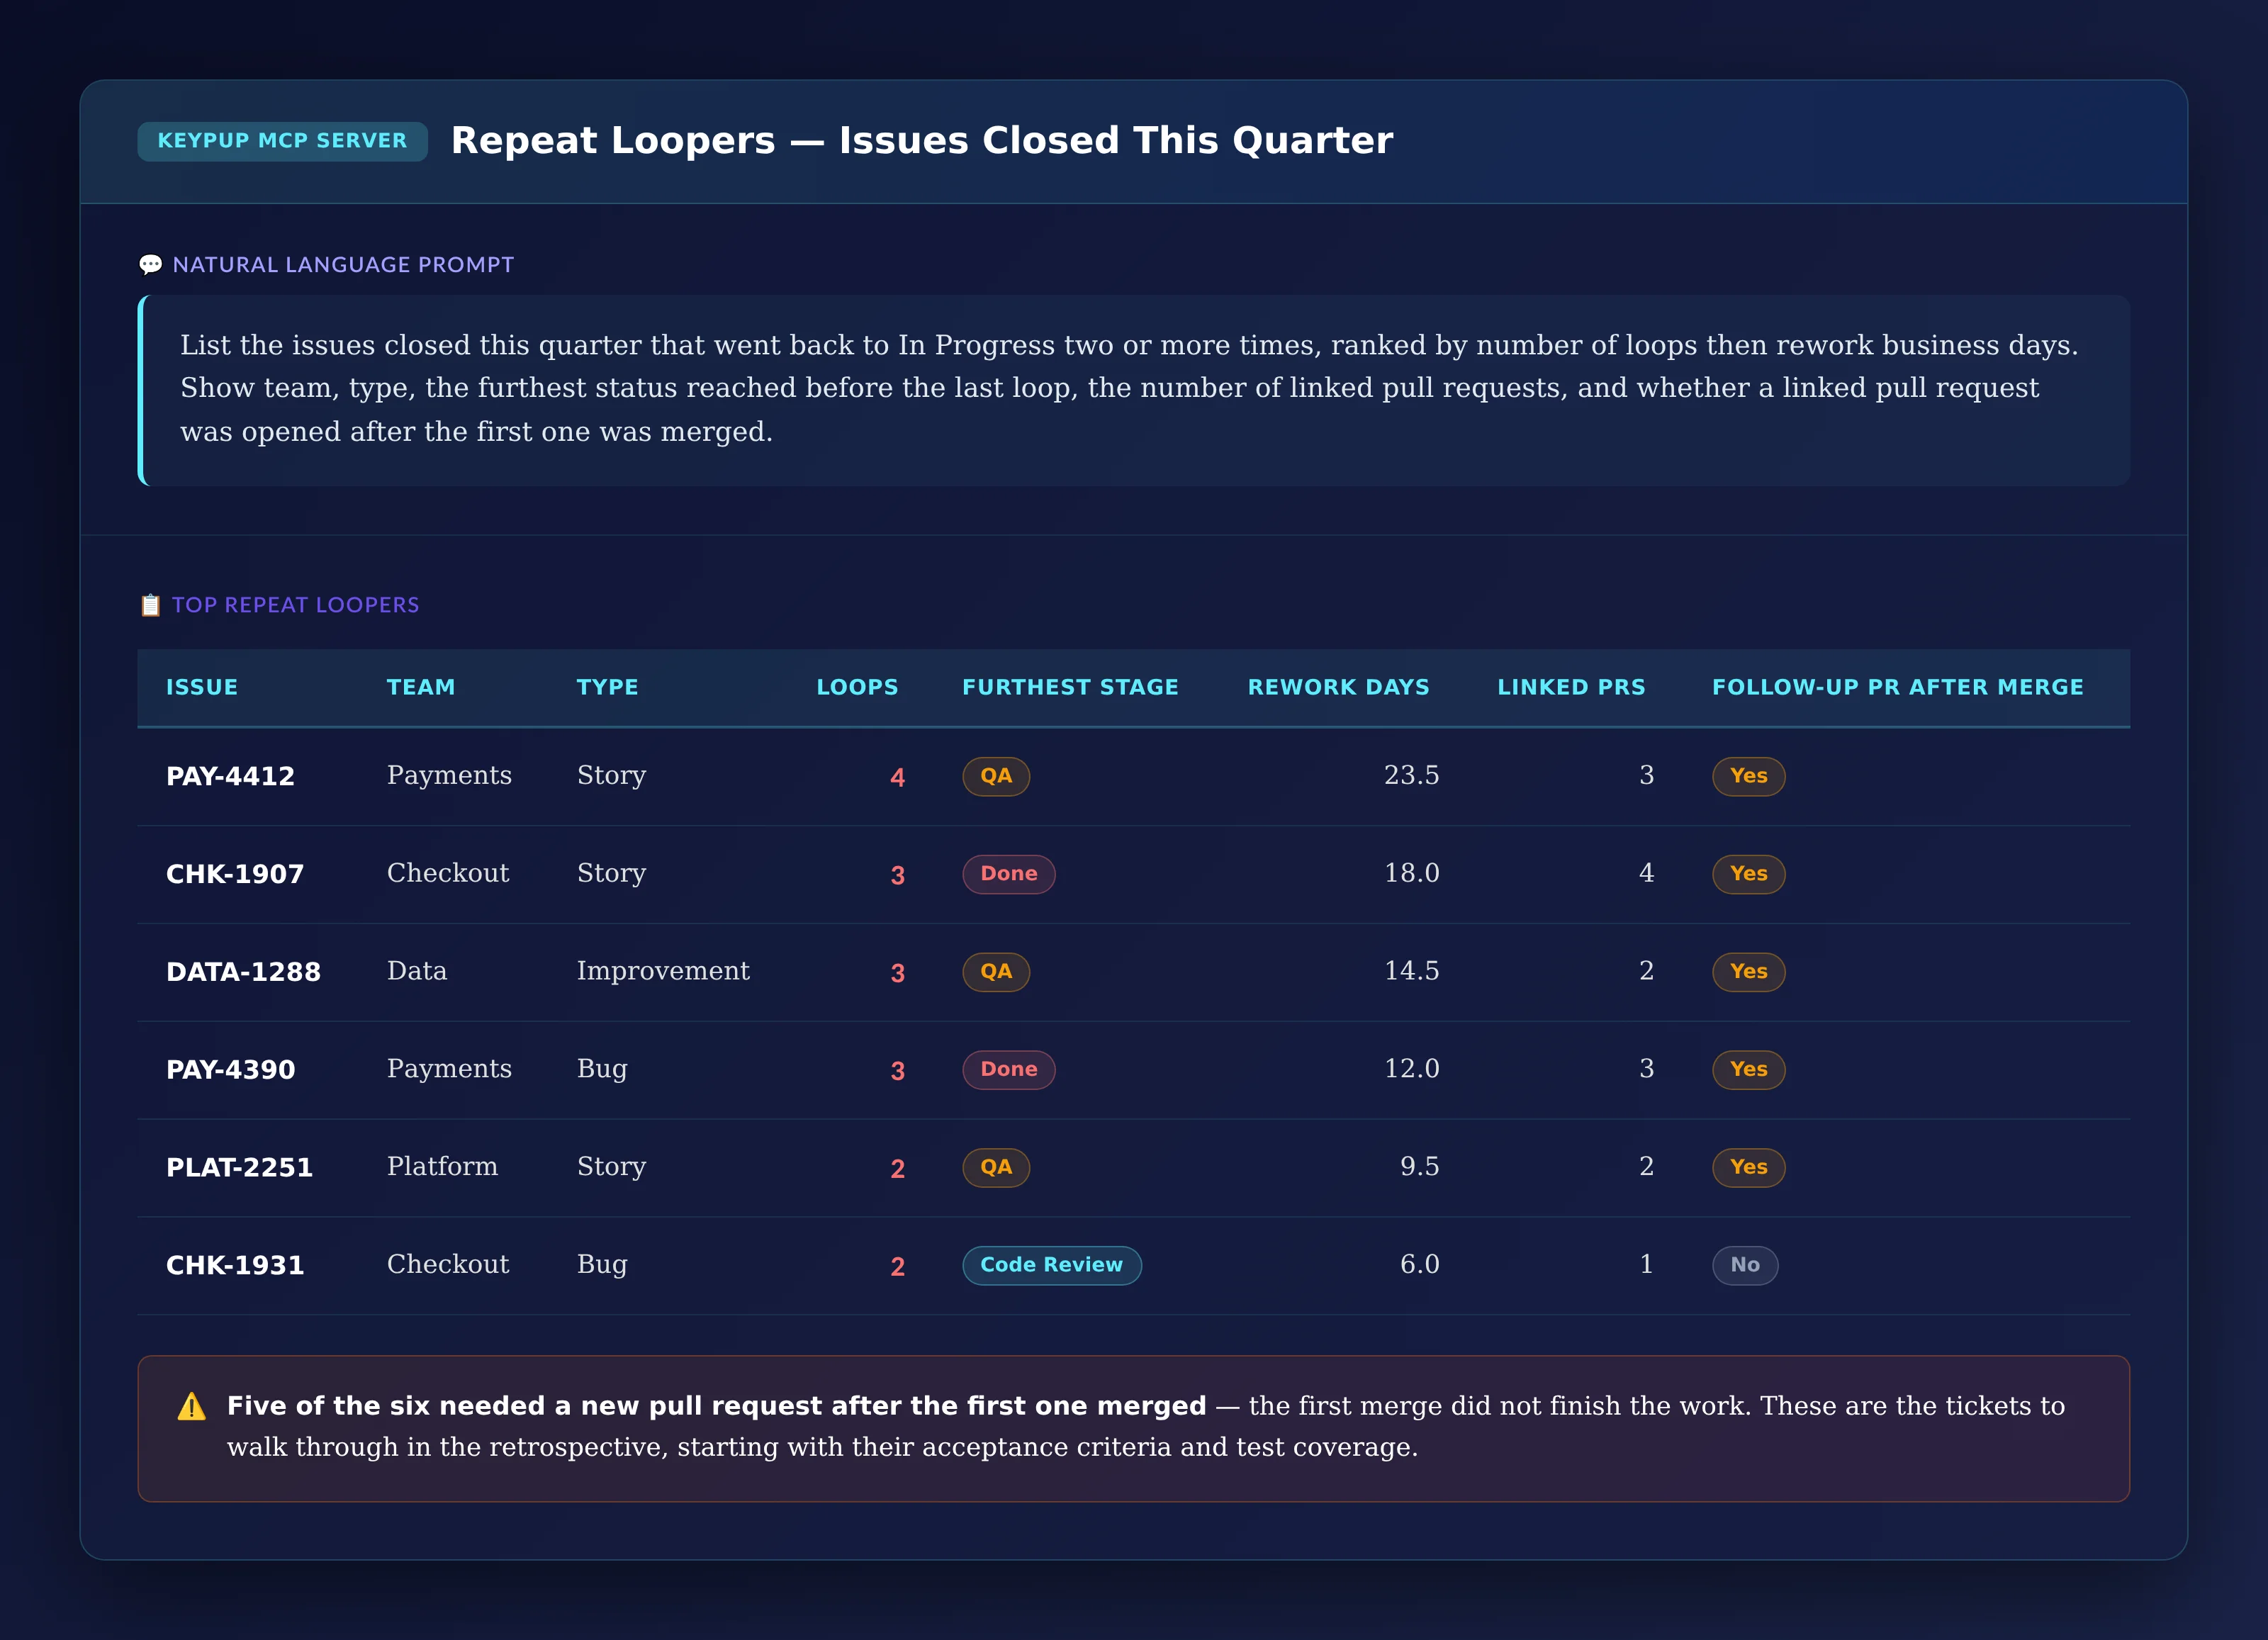This screenshot has height=1640, width=2268.
Task: Click the Checkout team cell for CHK-1907
Action: coord(448,874)
